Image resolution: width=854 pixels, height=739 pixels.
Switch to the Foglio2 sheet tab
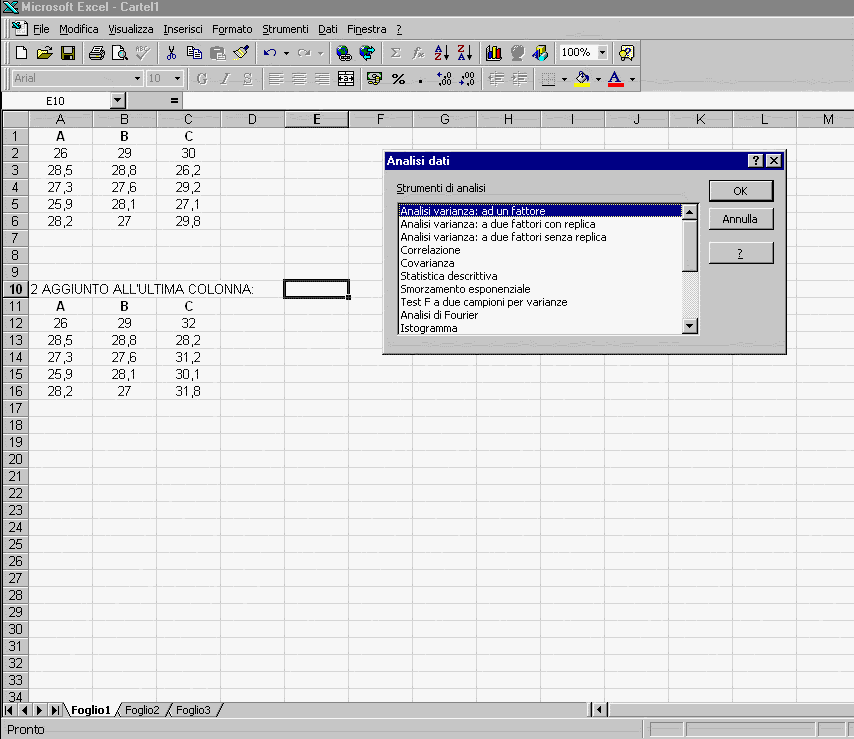point(142,710)
